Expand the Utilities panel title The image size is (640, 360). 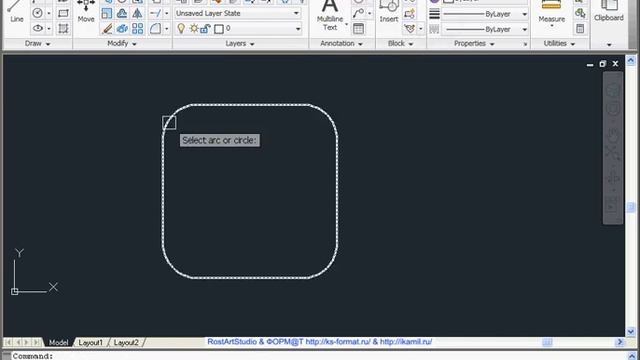(559, 43)
